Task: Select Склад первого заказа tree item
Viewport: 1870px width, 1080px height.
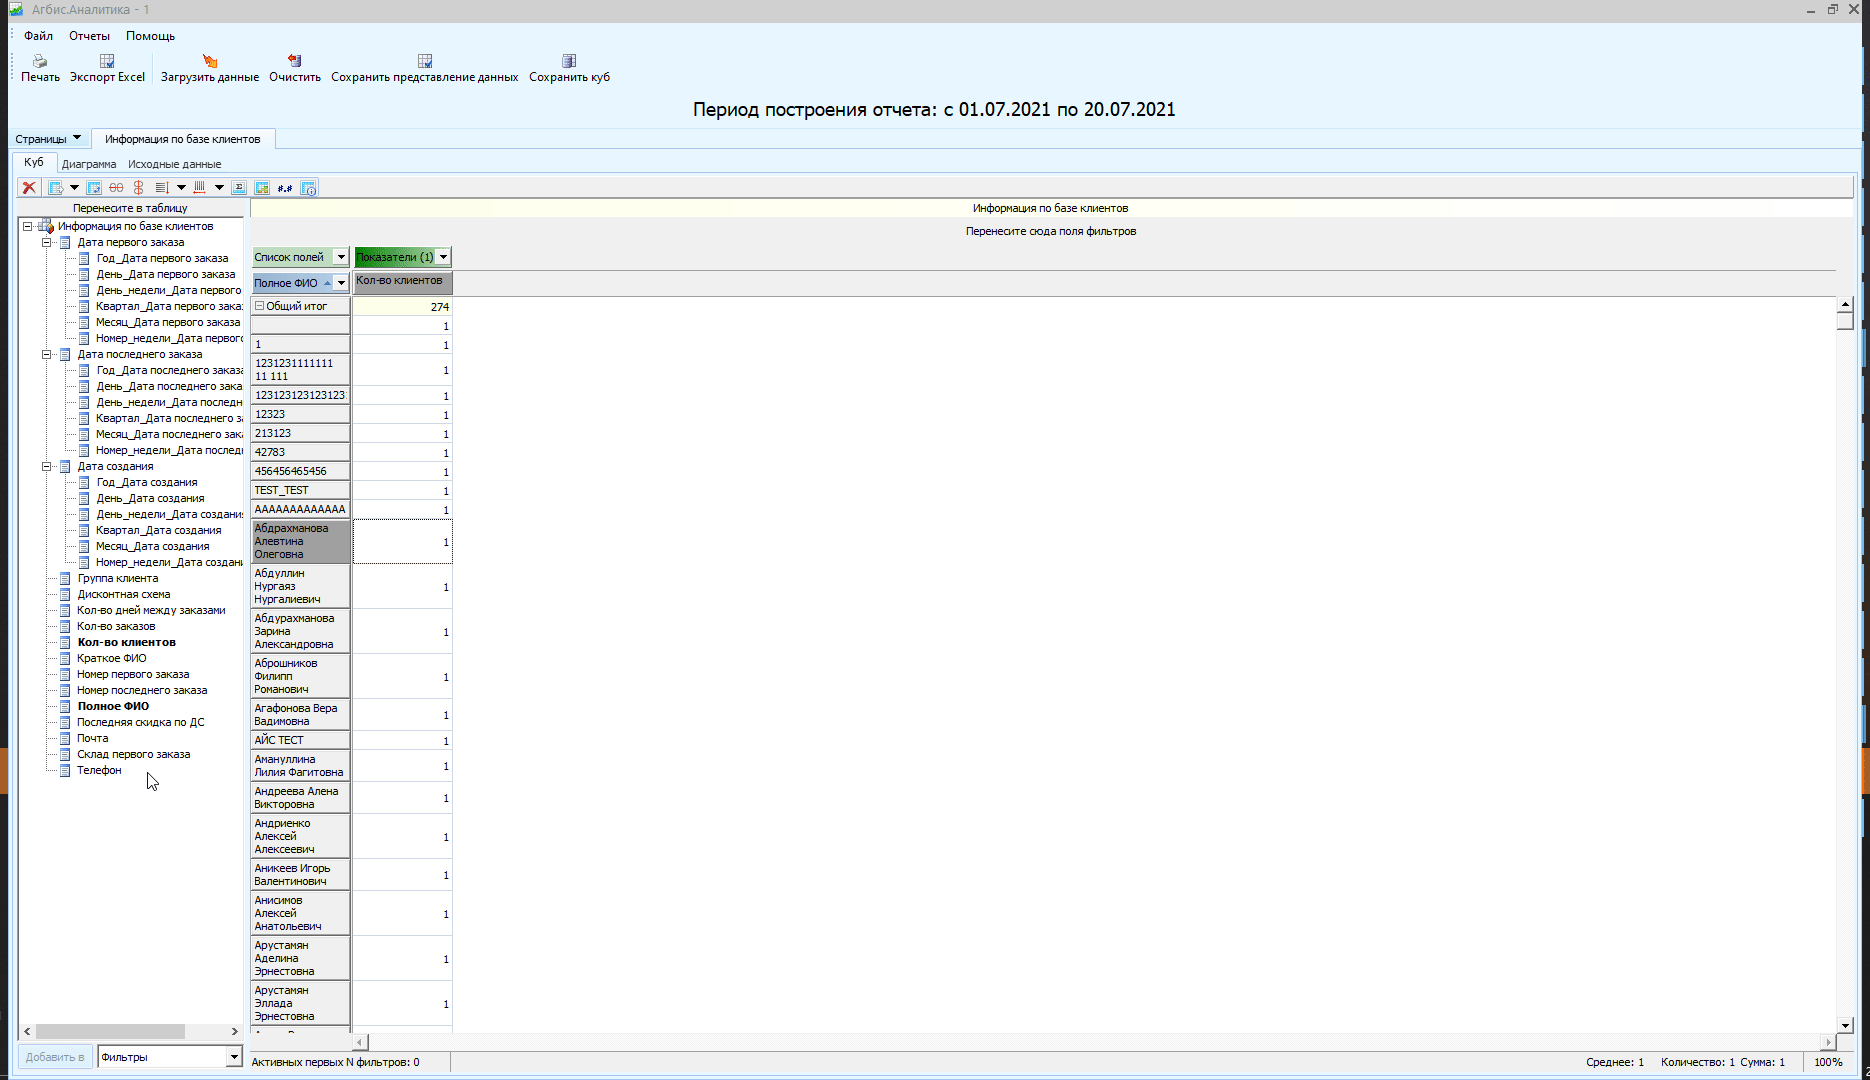Action: tap(133, 754)
